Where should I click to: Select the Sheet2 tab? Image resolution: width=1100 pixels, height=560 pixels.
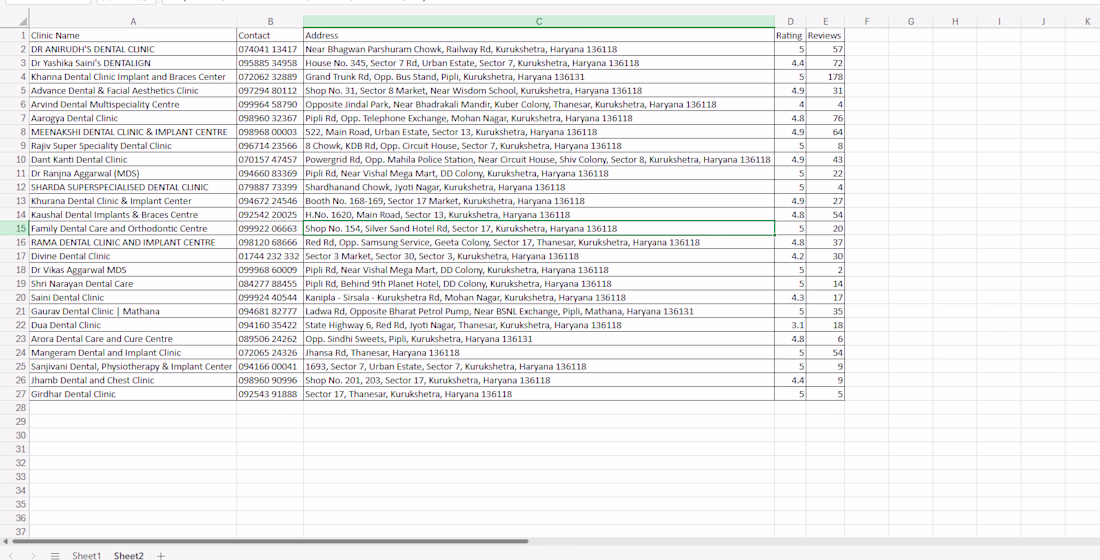coord(128,555)
